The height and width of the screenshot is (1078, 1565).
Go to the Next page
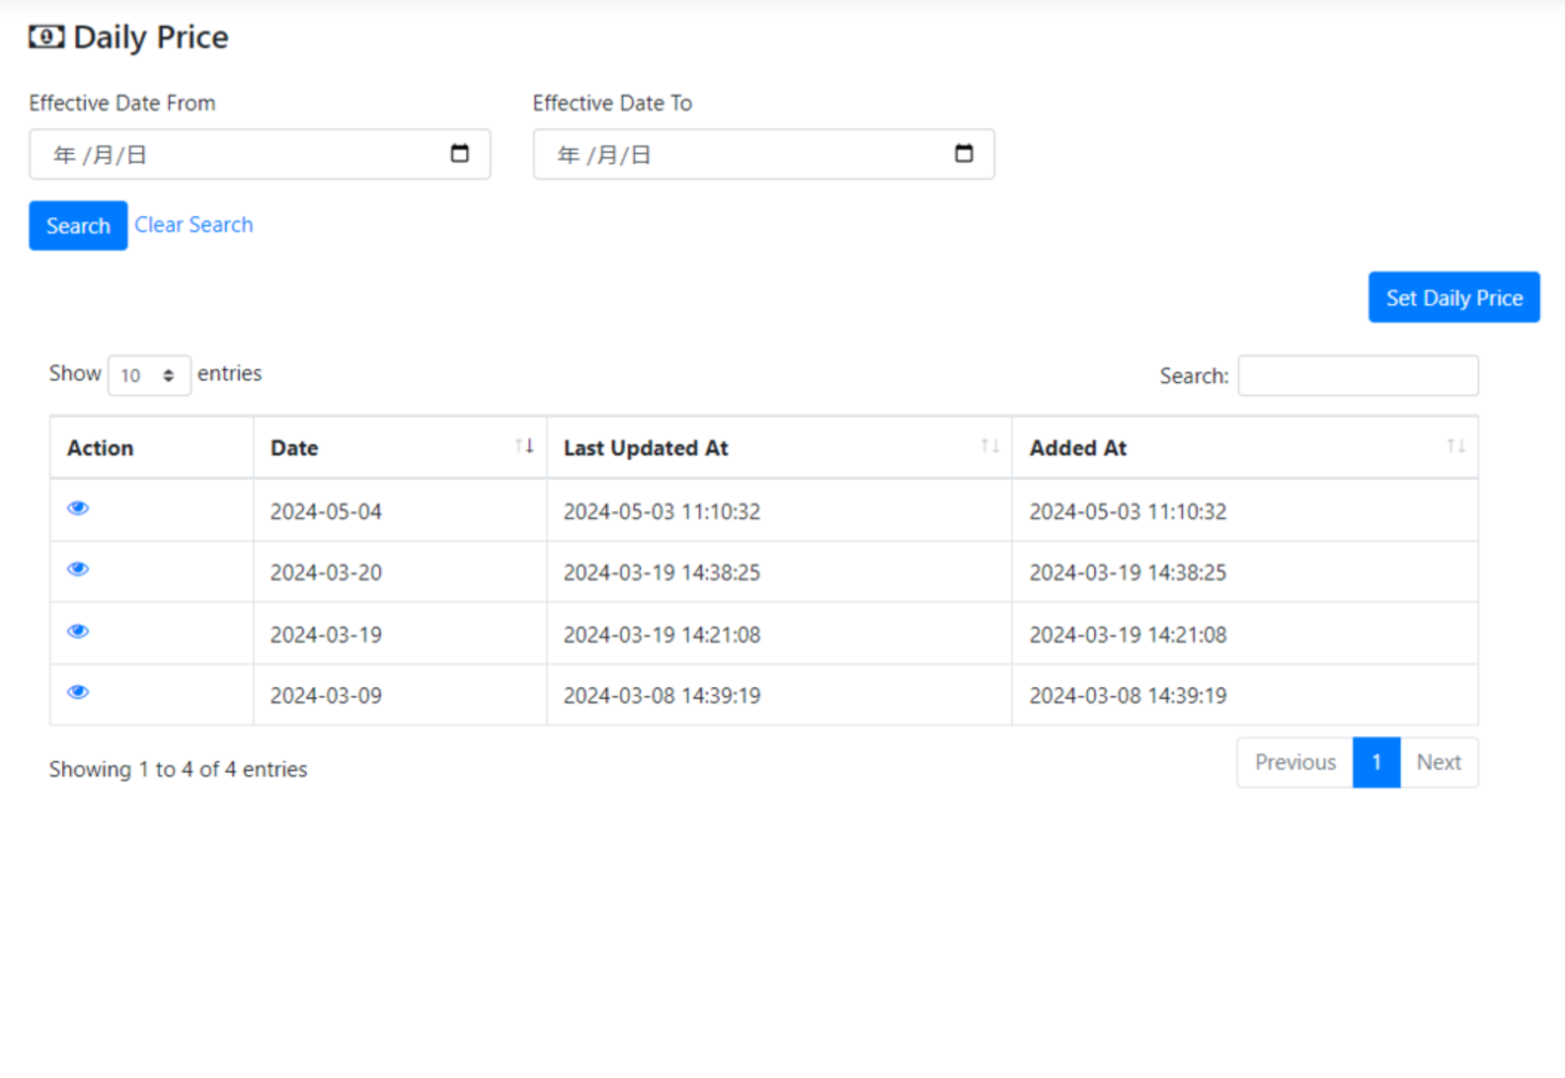1438,763
